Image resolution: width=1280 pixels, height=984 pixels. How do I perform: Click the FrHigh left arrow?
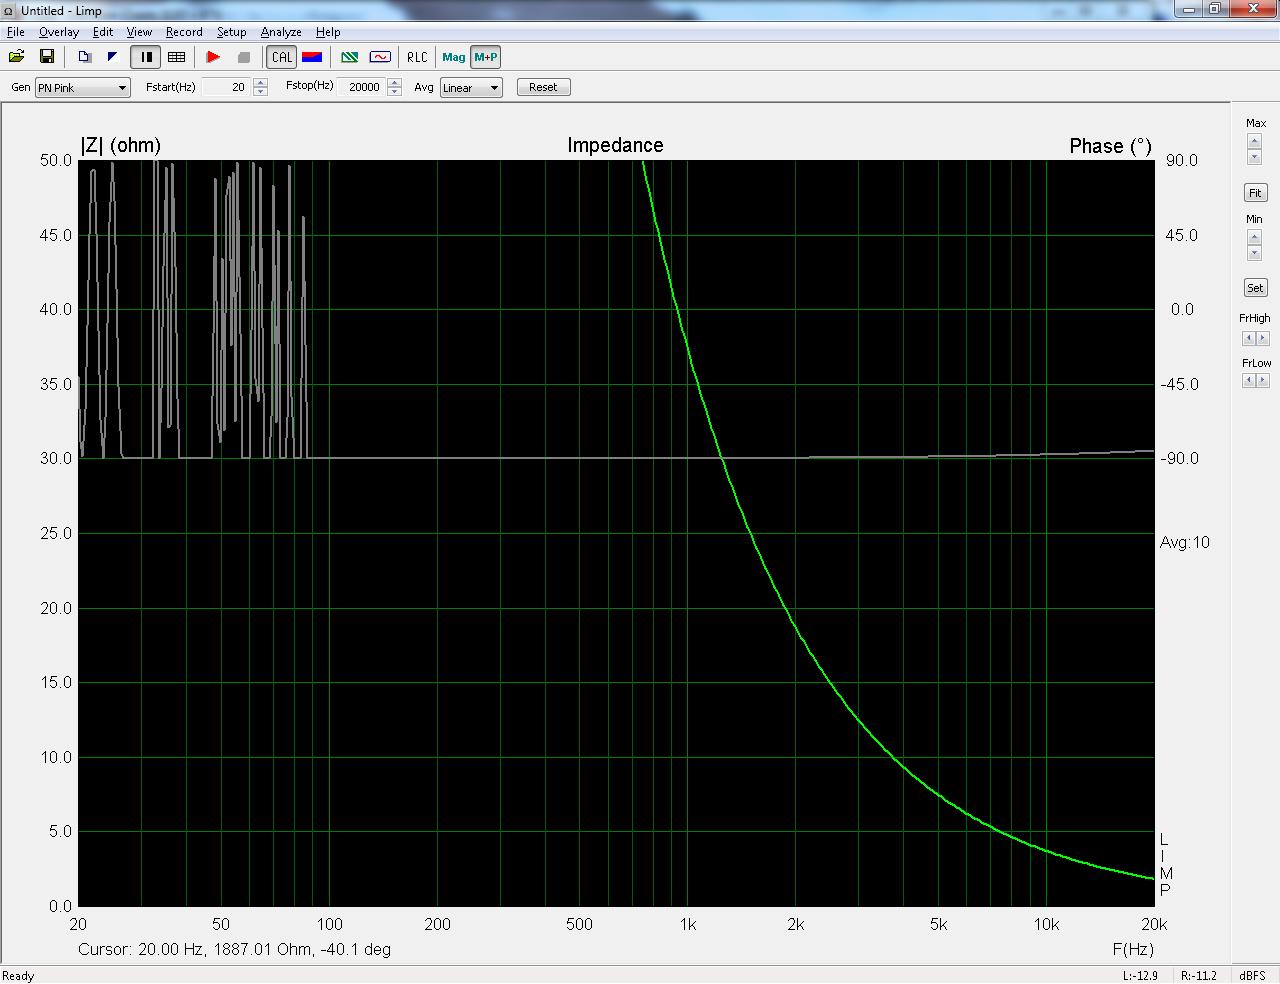coord(1249,339)
